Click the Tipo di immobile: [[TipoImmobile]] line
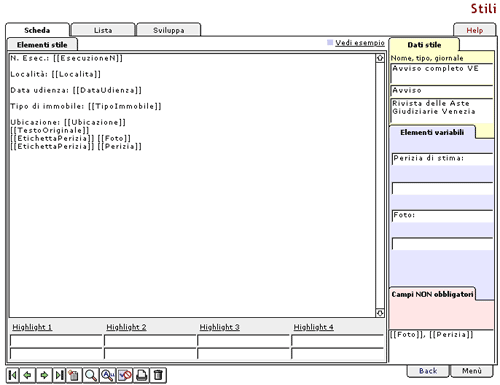 [x=86, y=106]
